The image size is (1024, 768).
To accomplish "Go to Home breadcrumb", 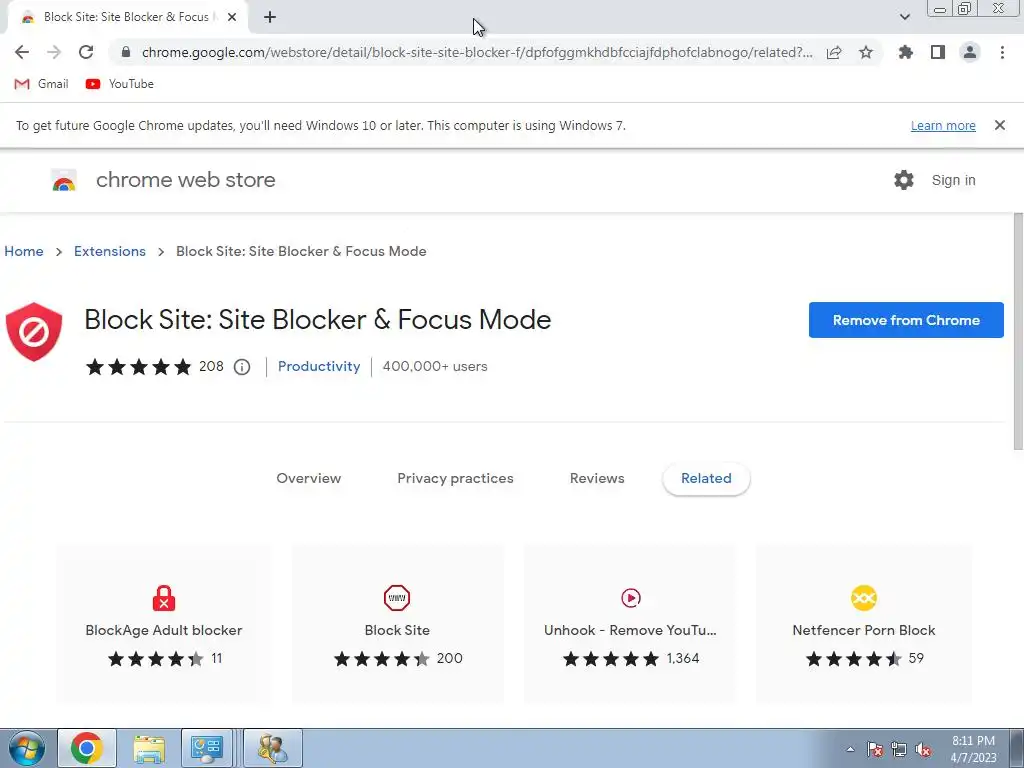I will (x=24, y=251).
